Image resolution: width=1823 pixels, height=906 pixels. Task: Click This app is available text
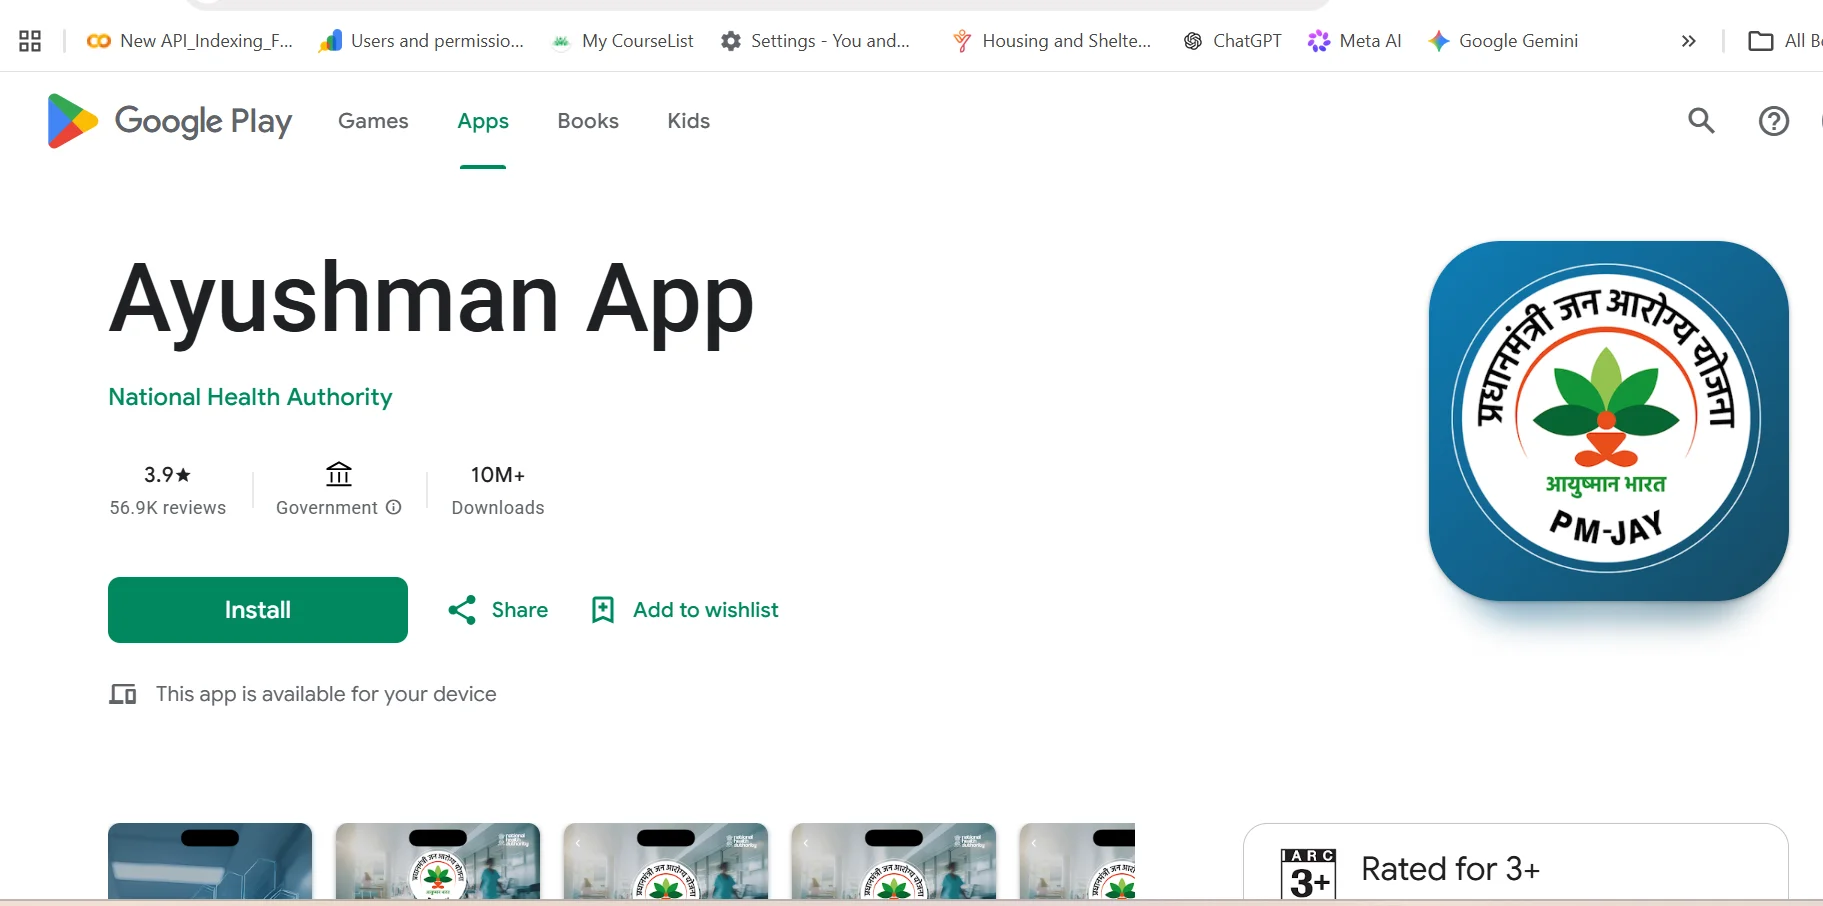326,694
